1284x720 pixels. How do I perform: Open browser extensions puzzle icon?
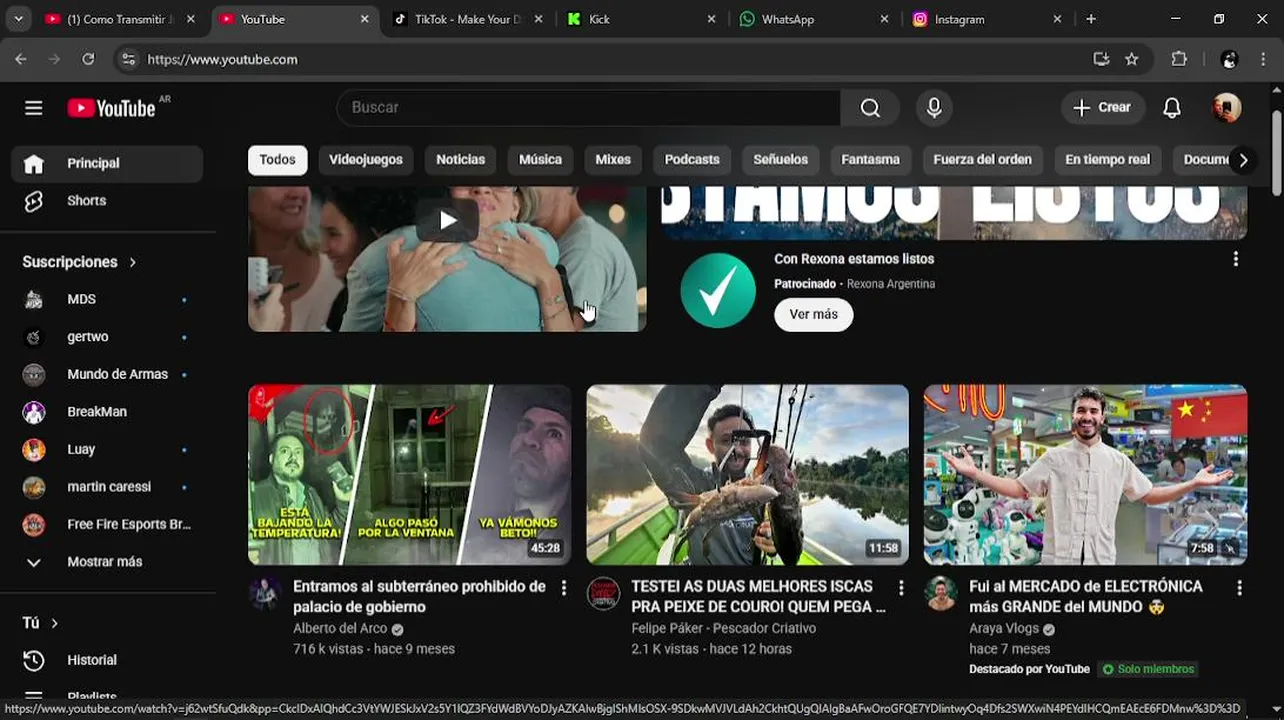(x=1179, y=59)
